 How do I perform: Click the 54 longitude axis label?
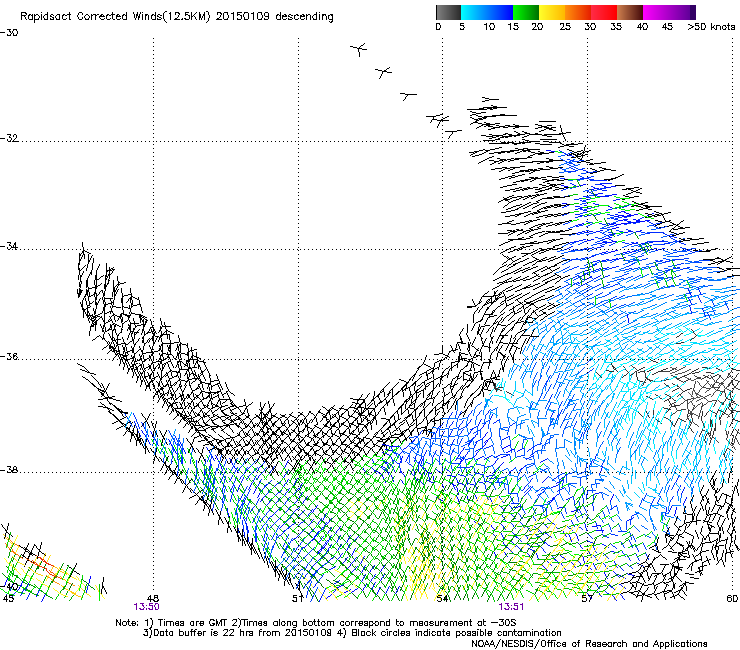click(442, 599)
